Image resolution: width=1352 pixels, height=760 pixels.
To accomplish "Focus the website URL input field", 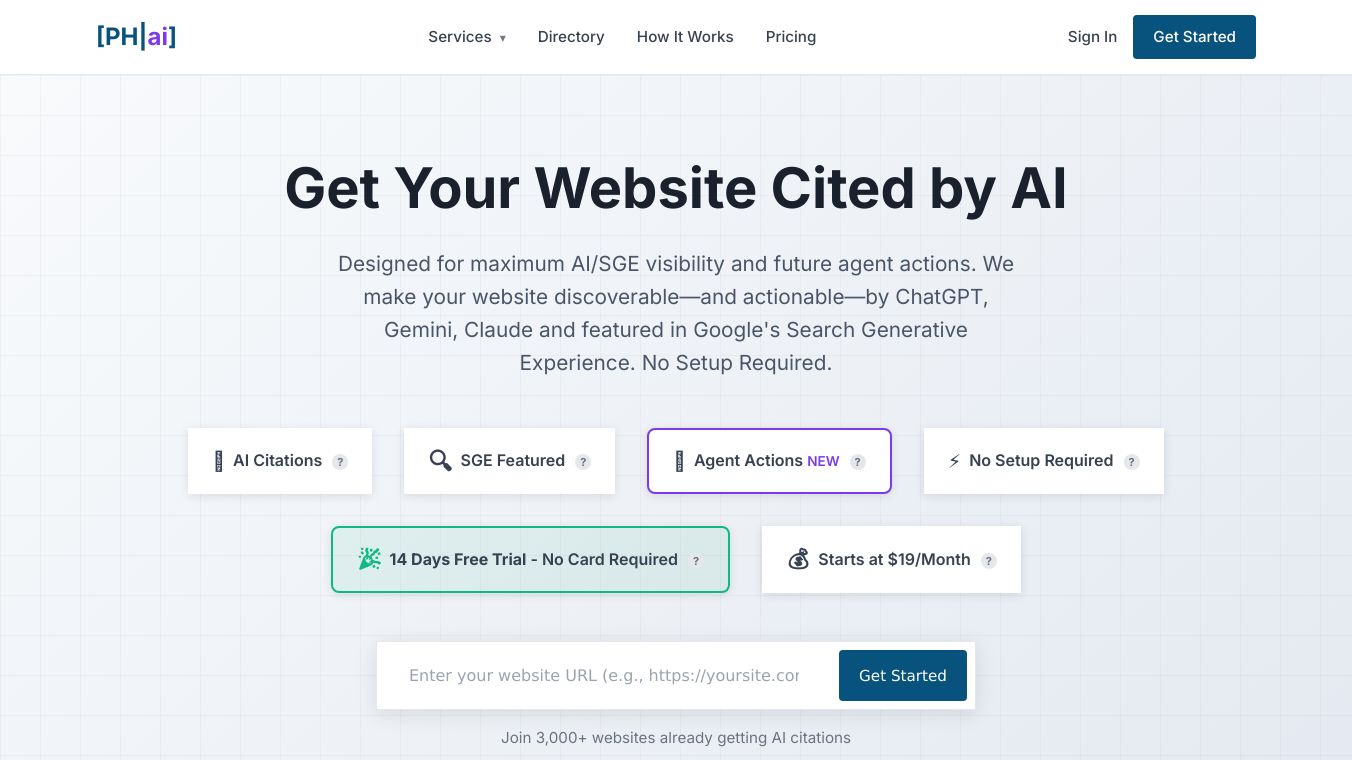I will click(x=604, y=675).
